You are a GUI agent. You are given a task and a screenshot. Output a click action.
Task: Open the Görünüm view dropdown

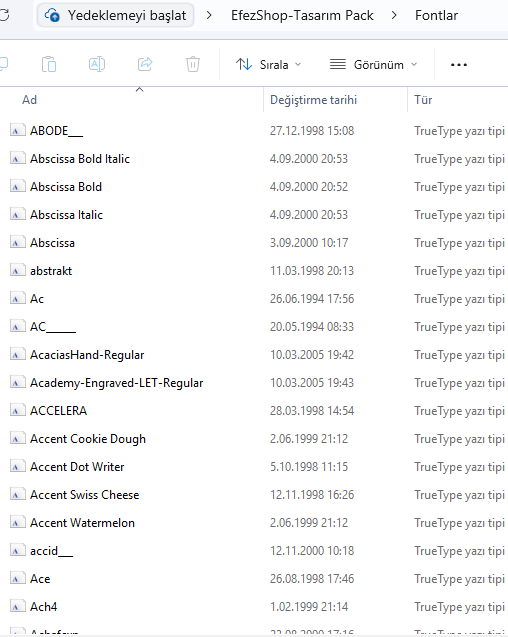tap(373, 64)
